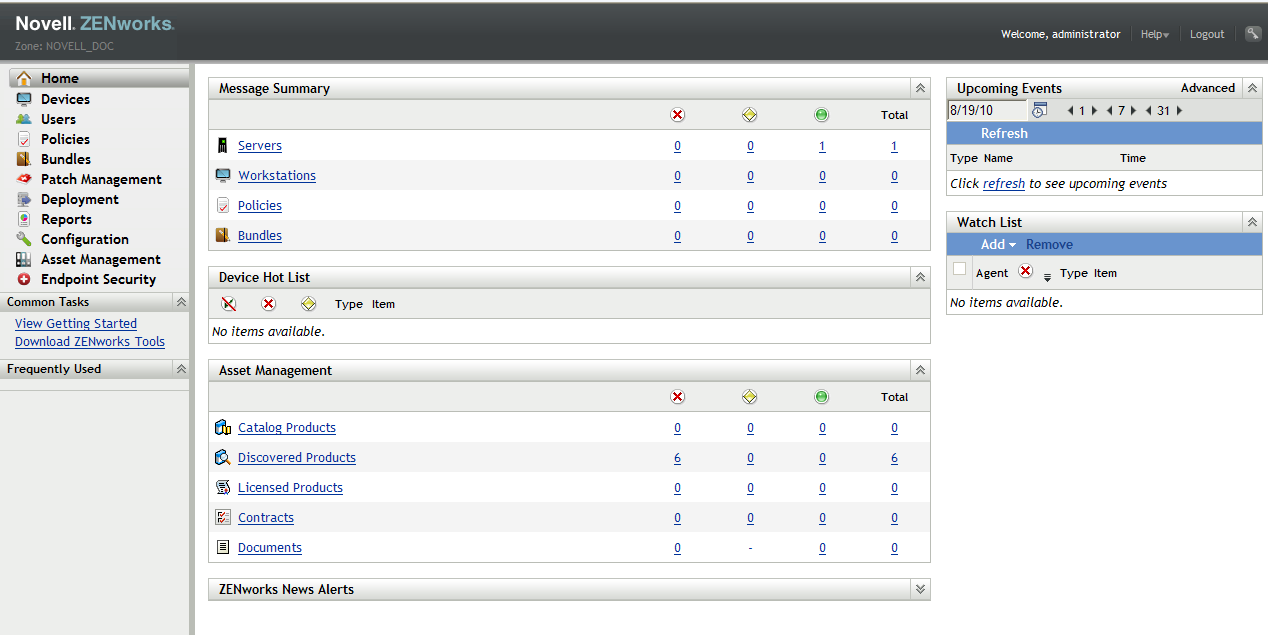Click the Logout link

pos(1207,34)
